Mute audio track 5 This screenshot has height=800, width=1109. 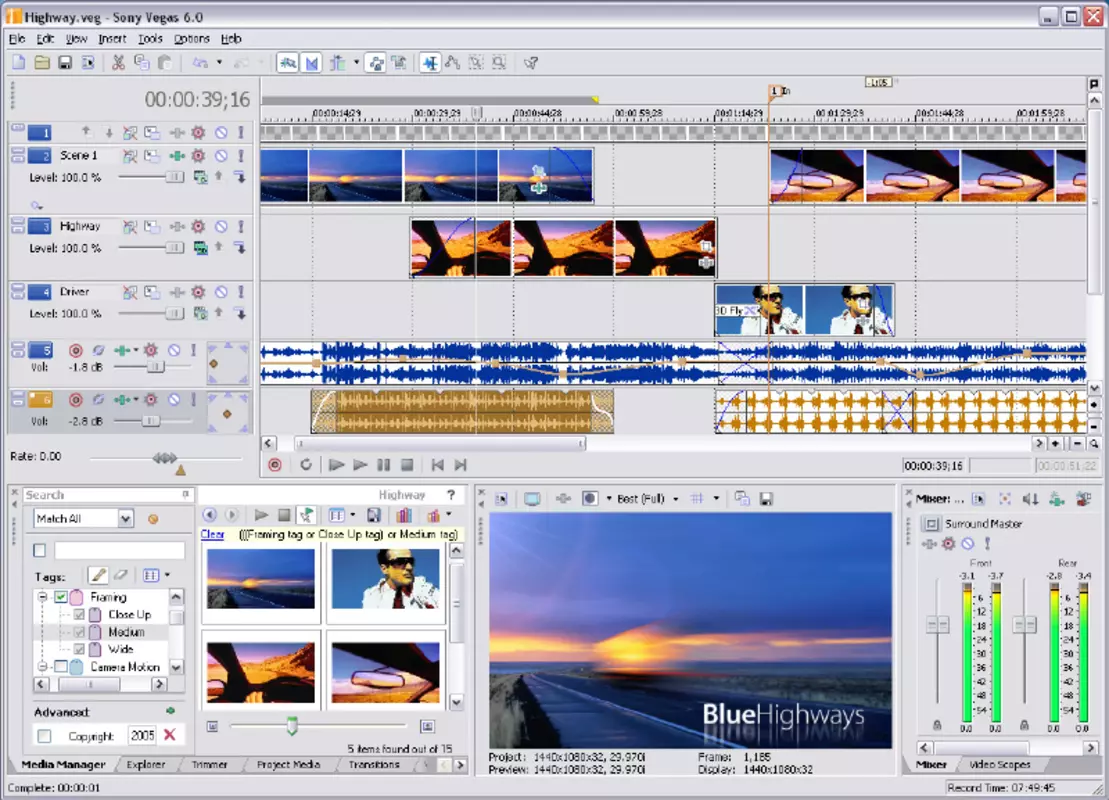174,350
